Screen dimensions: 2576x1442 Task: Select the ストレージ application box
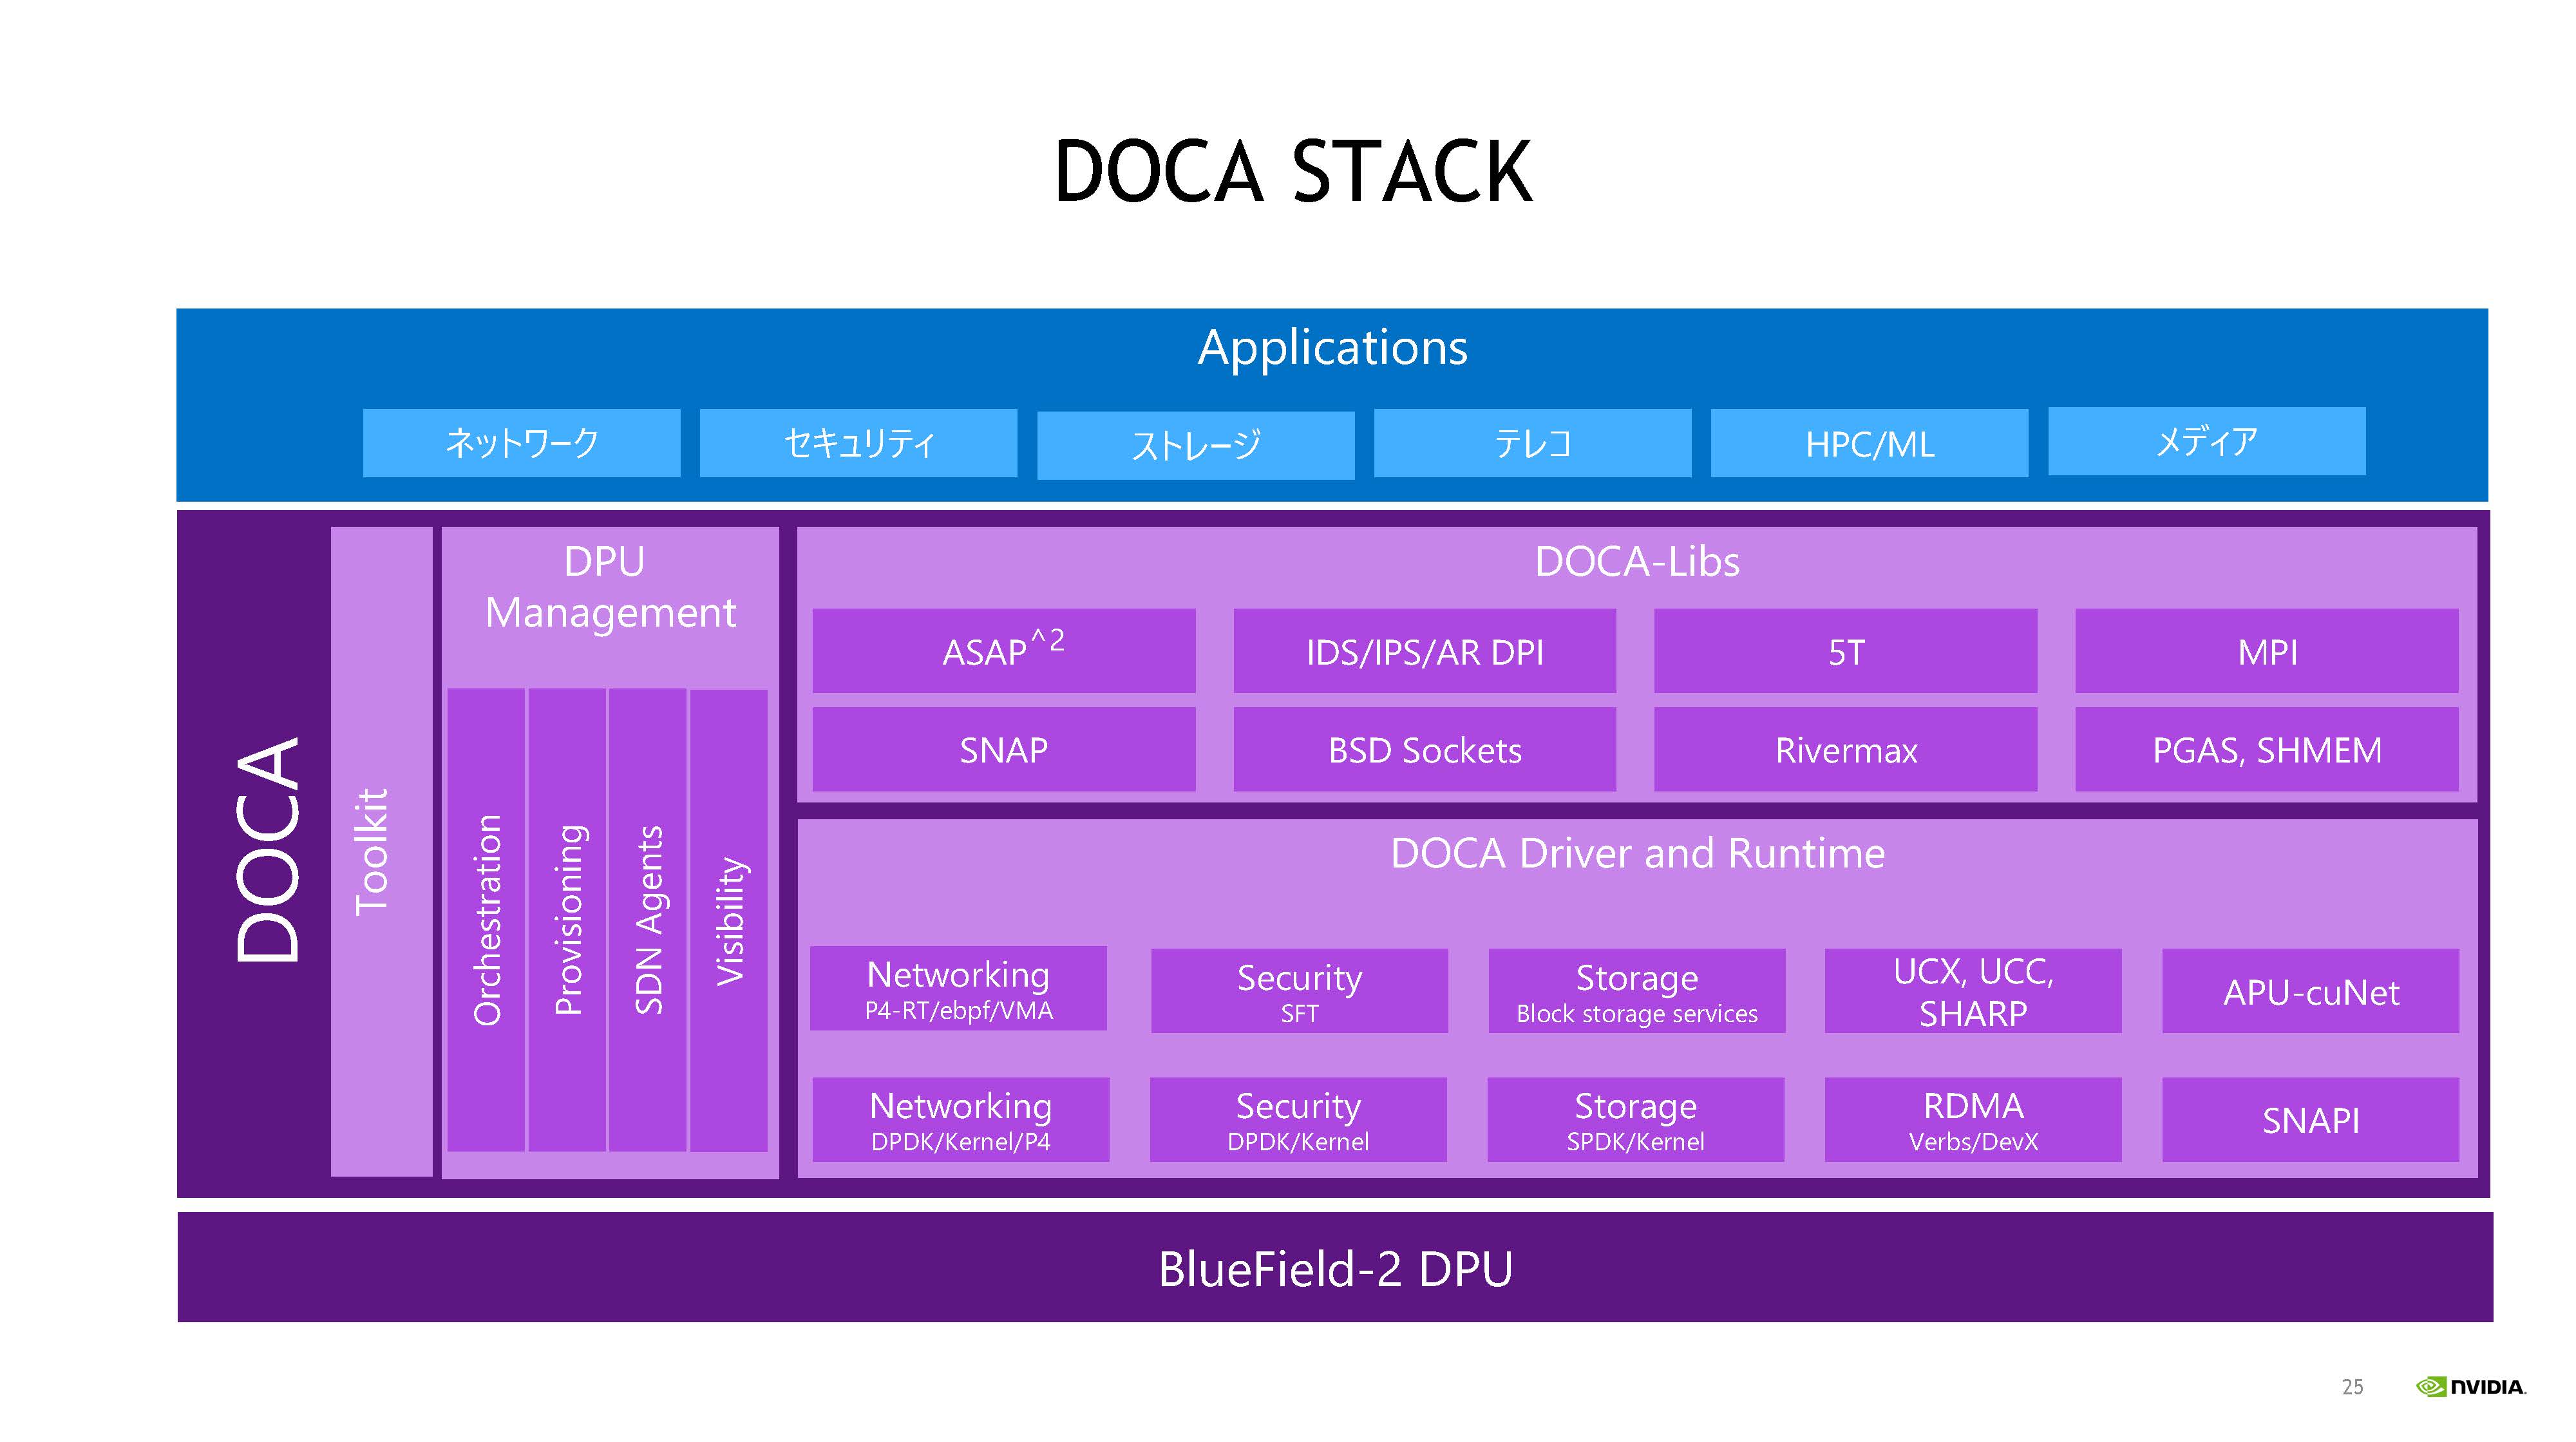coord(1195,445)
